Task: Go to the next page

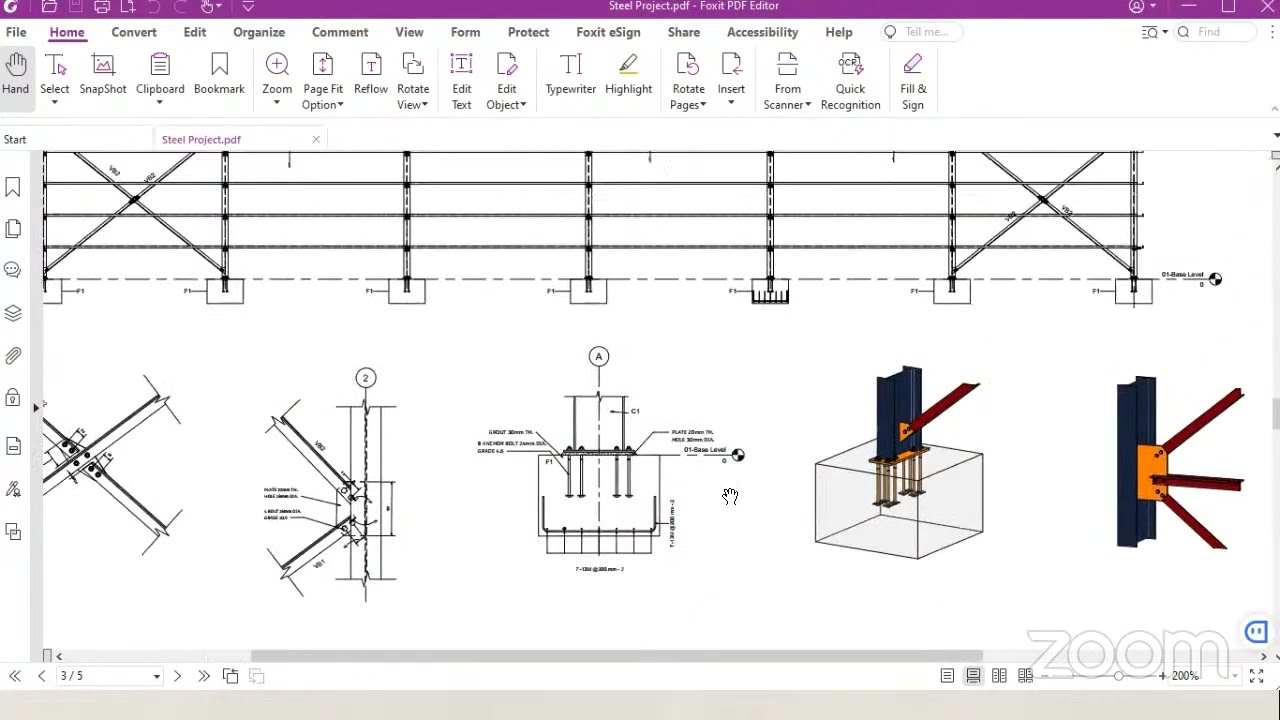Action: [177, 676]
